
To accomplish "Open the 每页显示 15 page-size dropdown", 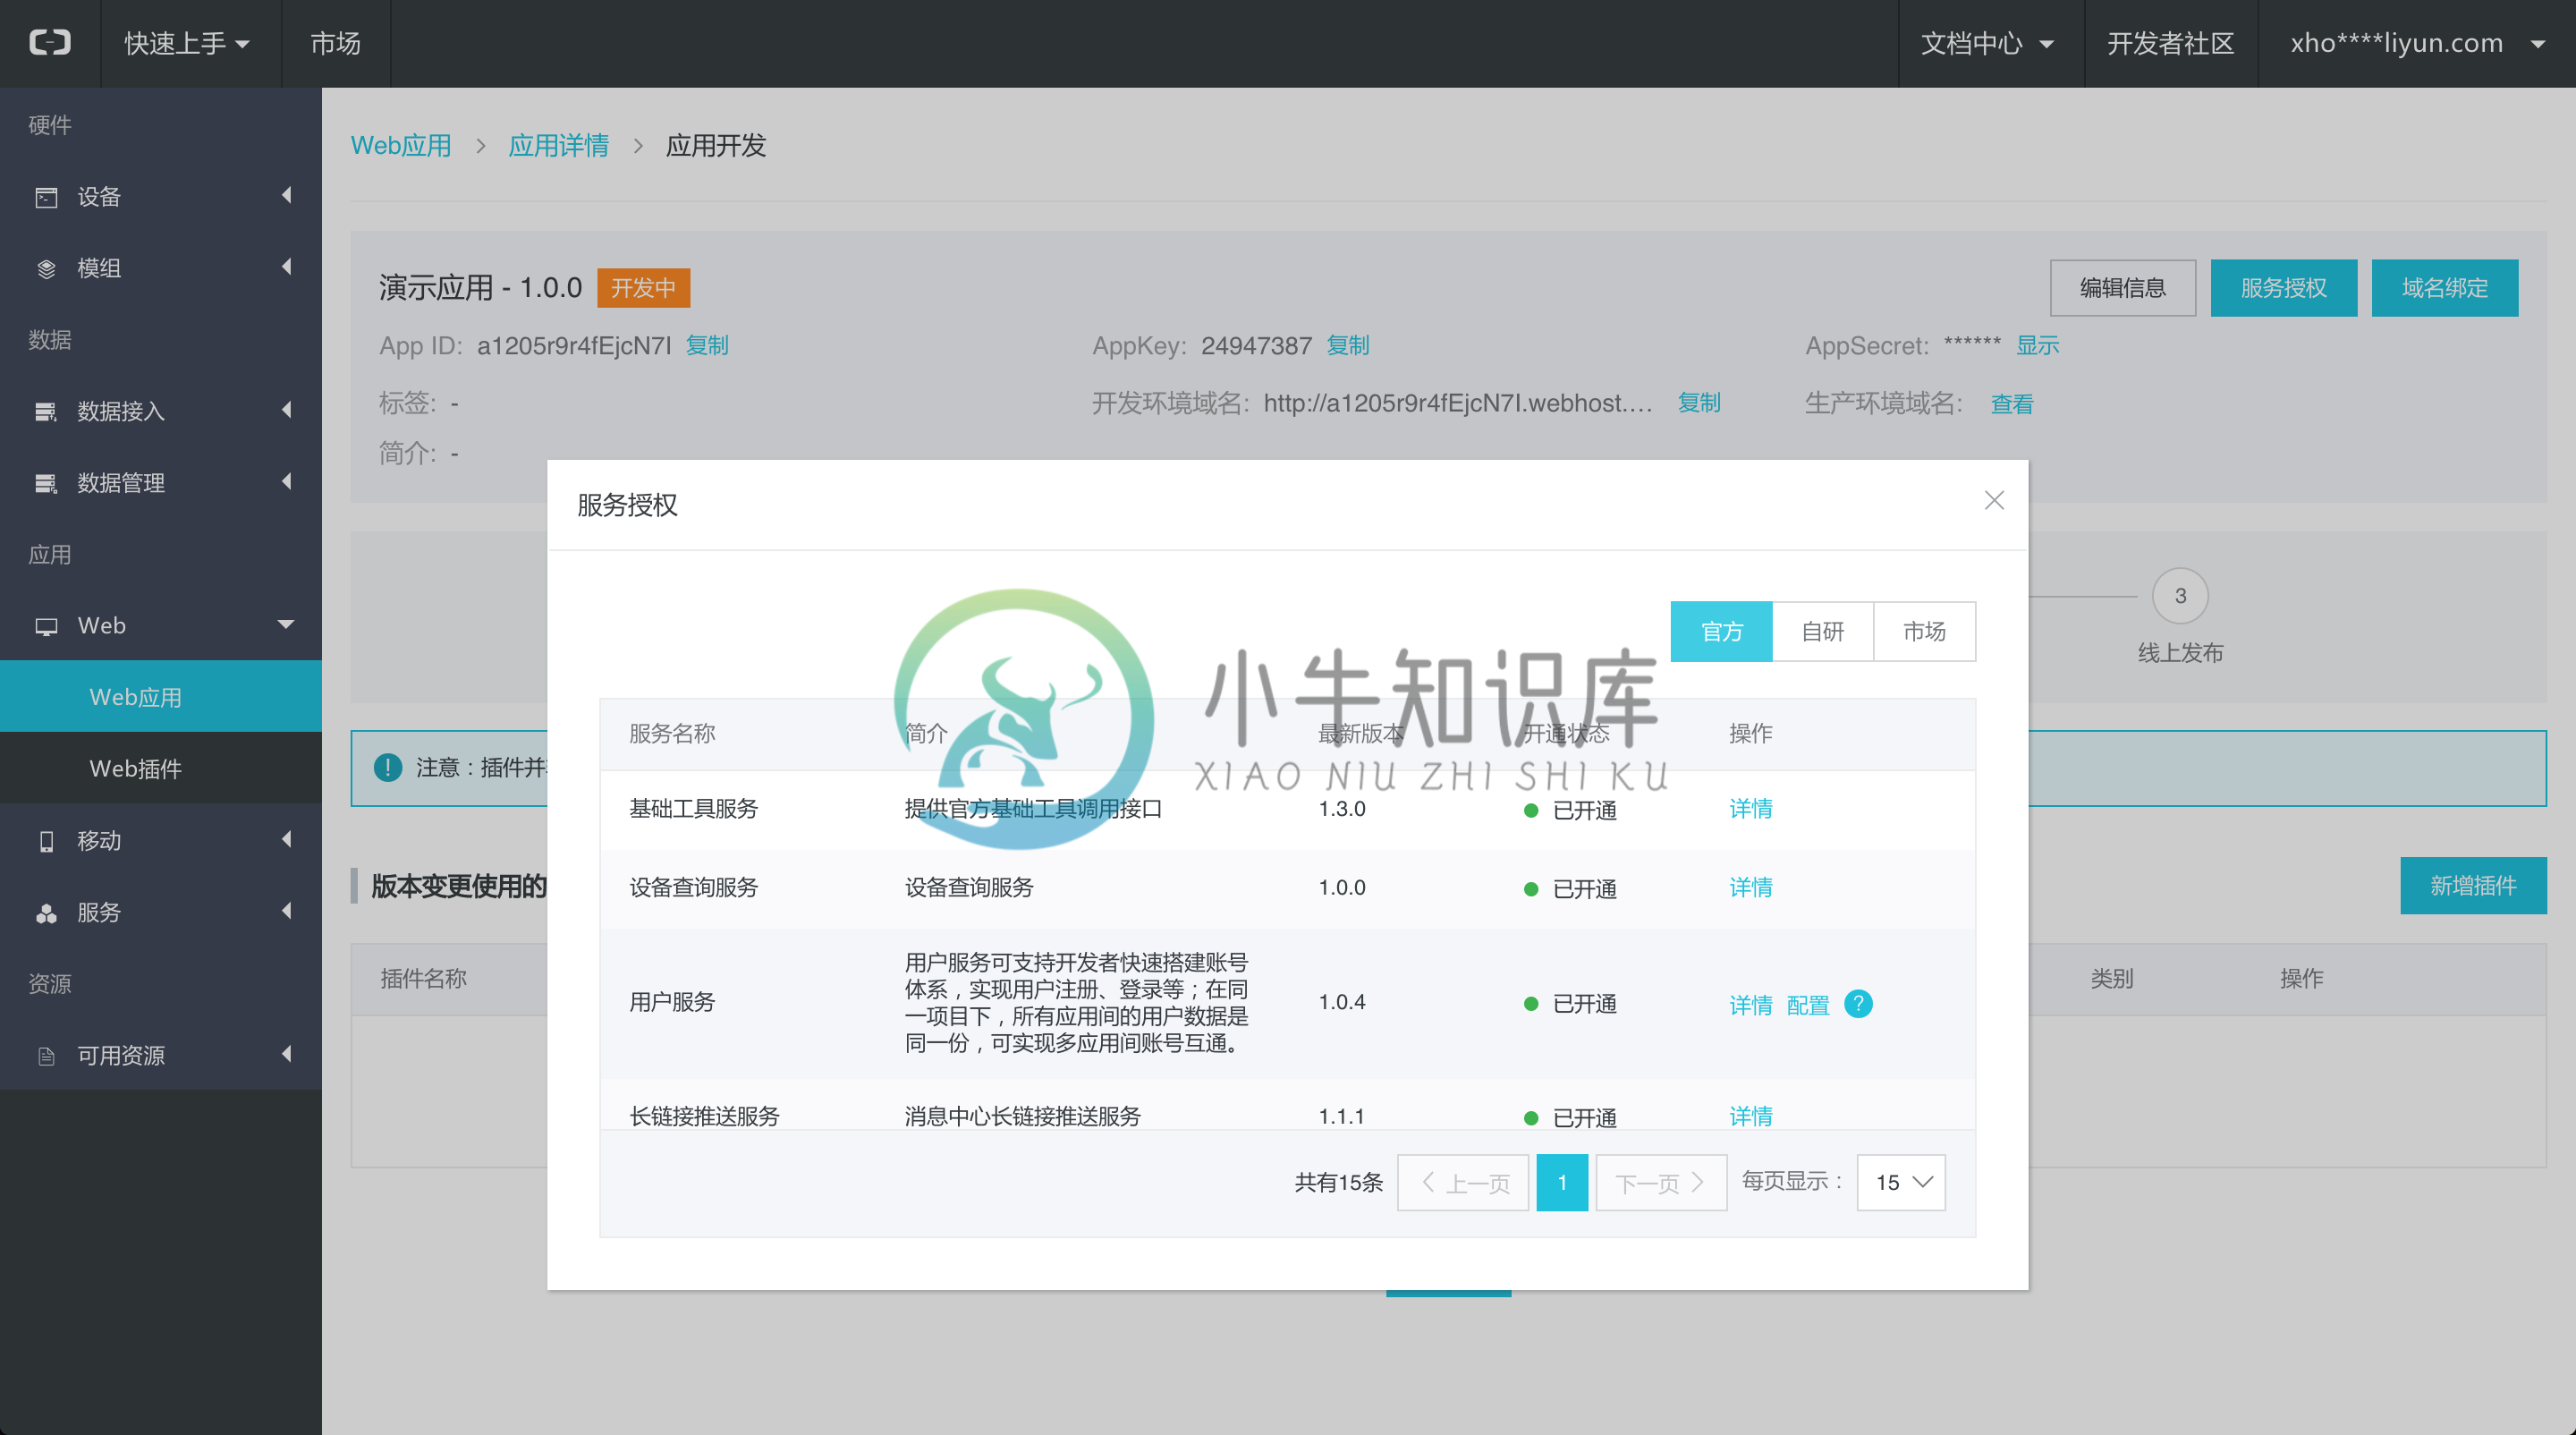I will coord(1901,1183).
